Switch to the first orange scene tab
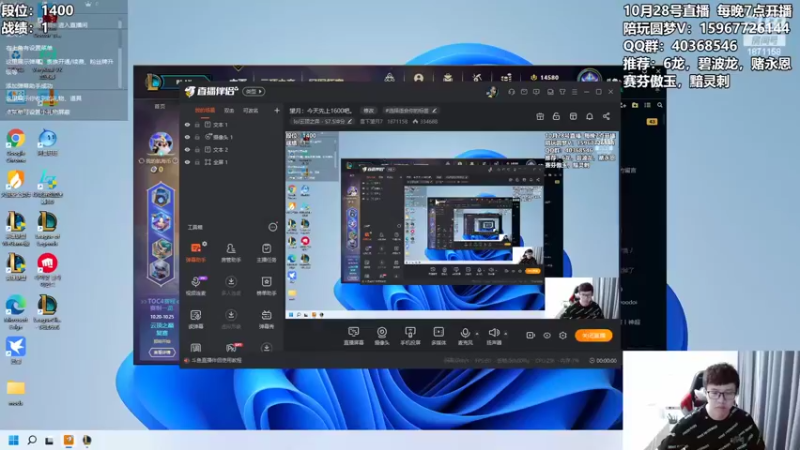 [205, 110]
